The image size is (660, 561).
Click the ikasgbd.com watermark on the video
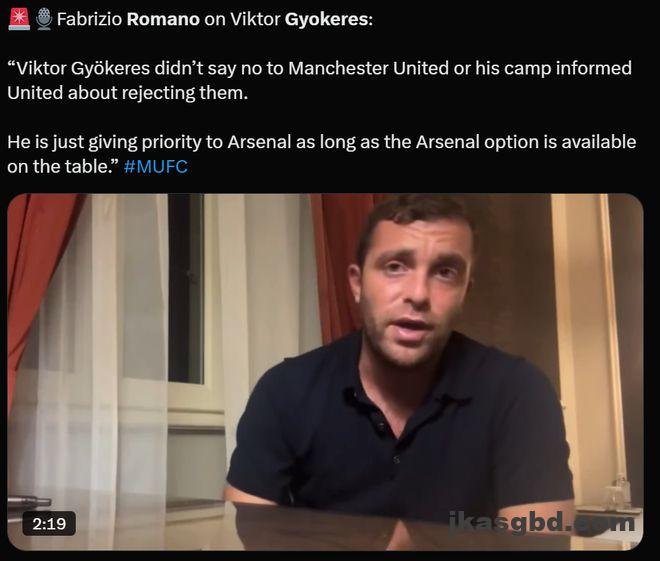[x=542, y=523]
